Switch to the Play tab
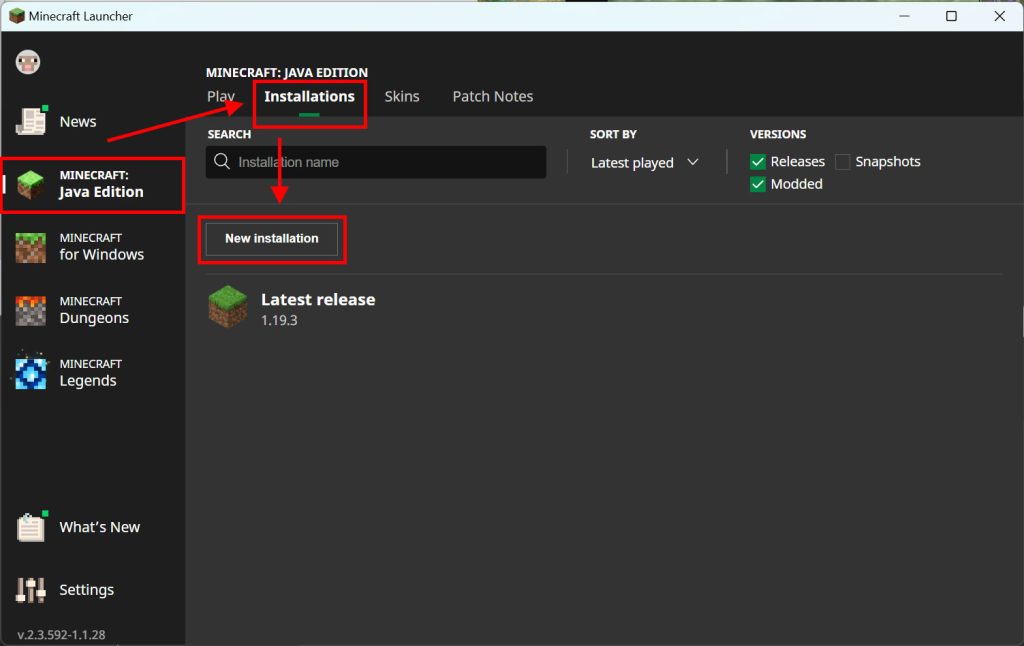1024x646 pixels. click(x=220, y=97)
